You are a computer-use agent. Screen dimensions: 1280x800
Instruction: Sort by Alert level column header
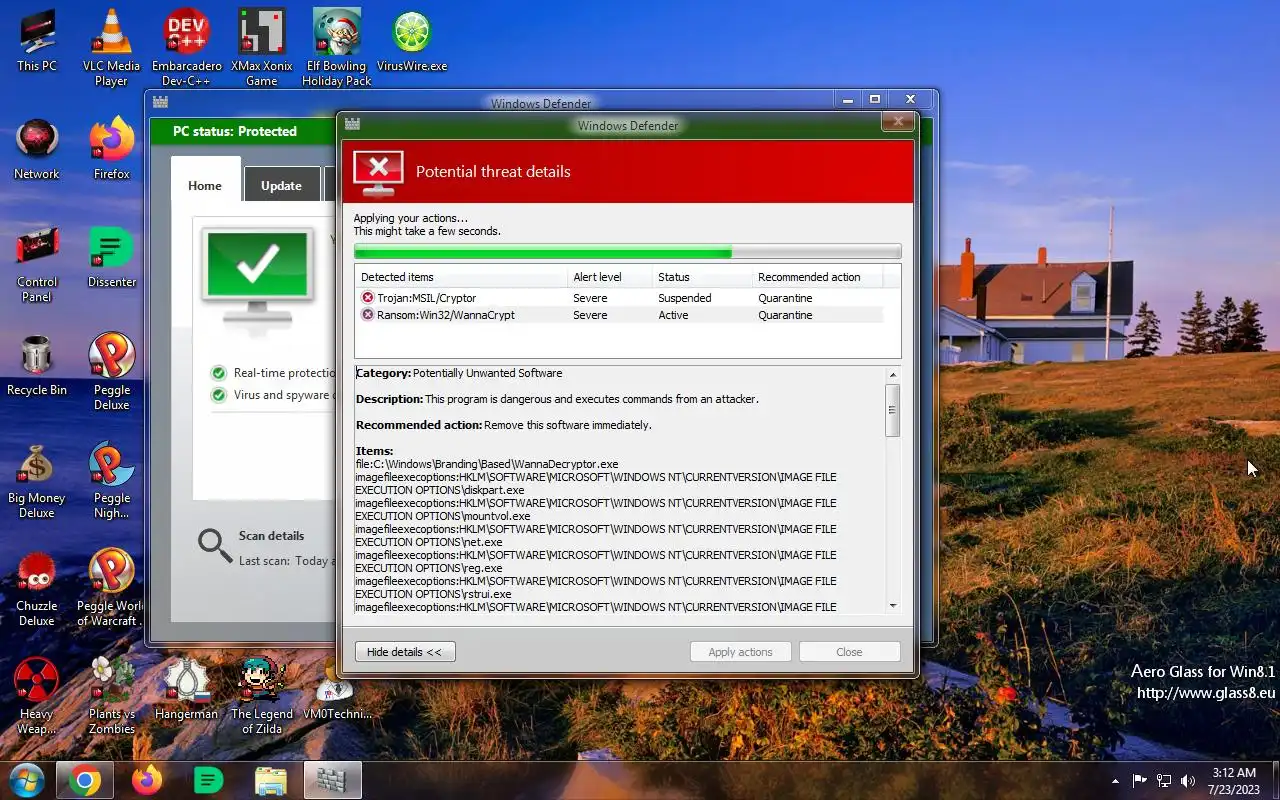609,277
